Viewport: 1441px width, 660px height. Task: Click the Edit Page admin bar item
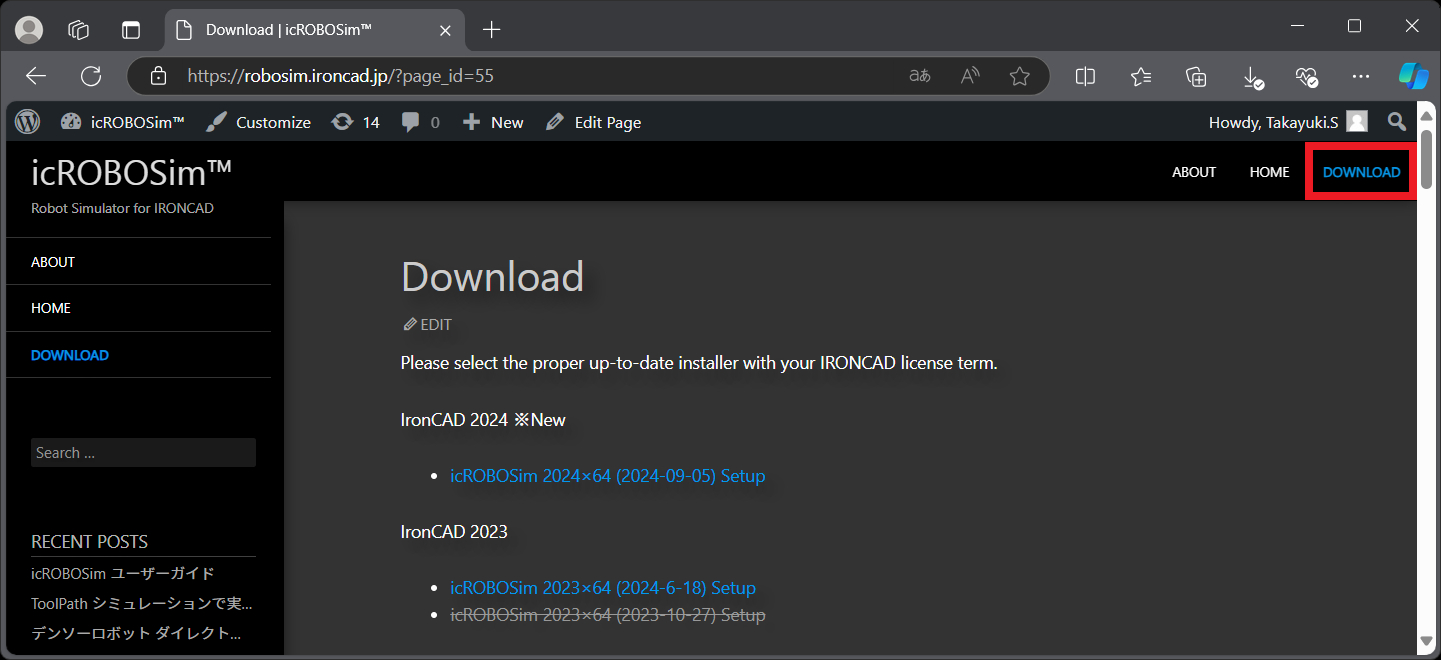(x=594, y=122)
